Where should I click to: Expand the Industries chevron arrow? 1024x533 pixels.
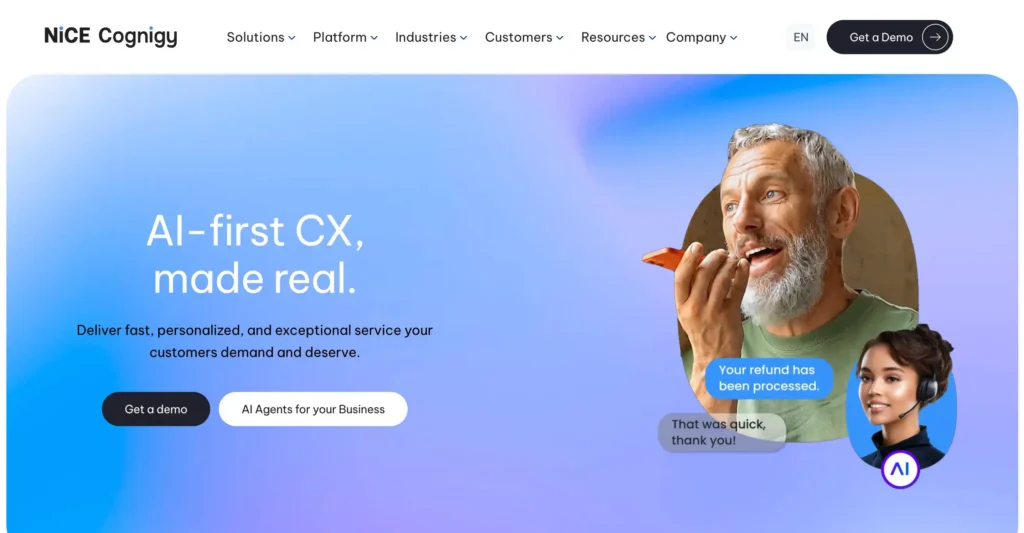[464, 38]
